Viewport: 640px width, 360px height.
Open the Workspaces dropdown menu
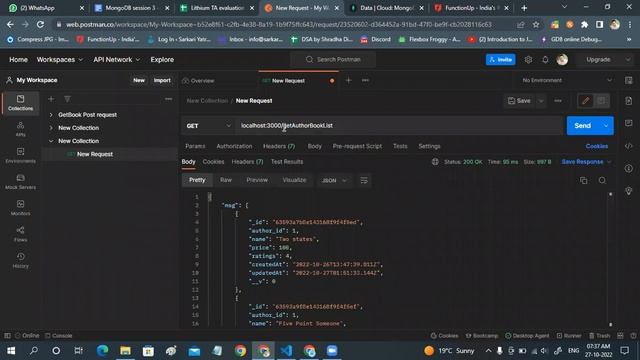point(60,60)
